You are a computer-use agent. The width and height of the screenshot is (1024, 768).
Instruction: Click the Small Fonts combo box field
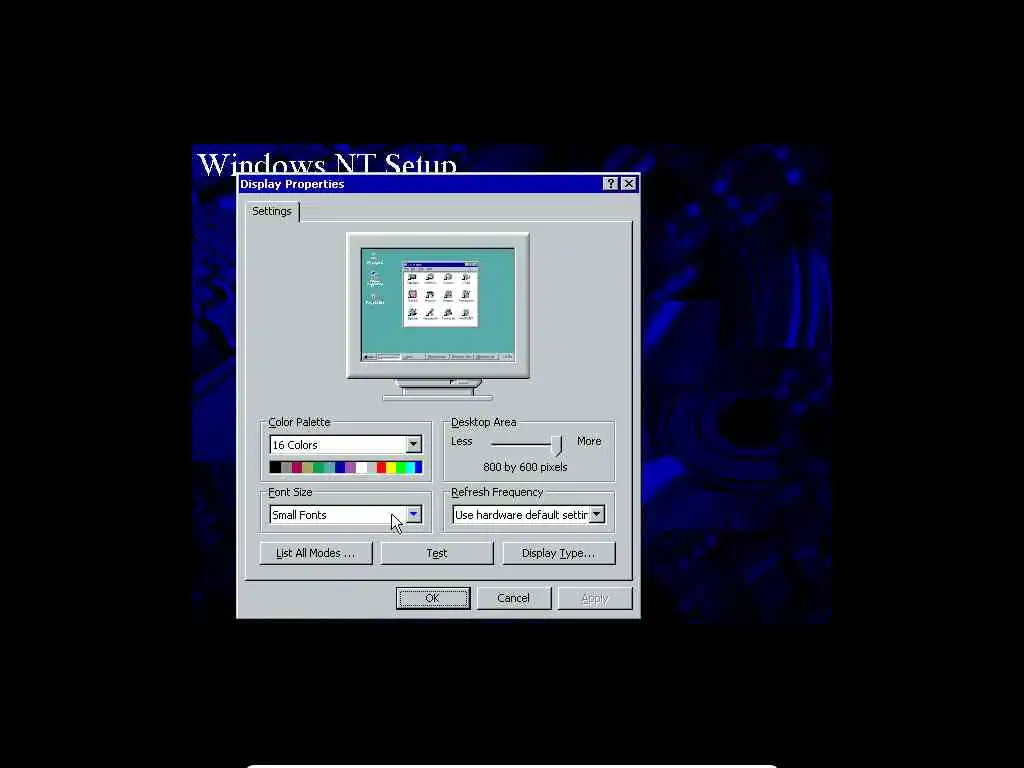tap(345, 515)
